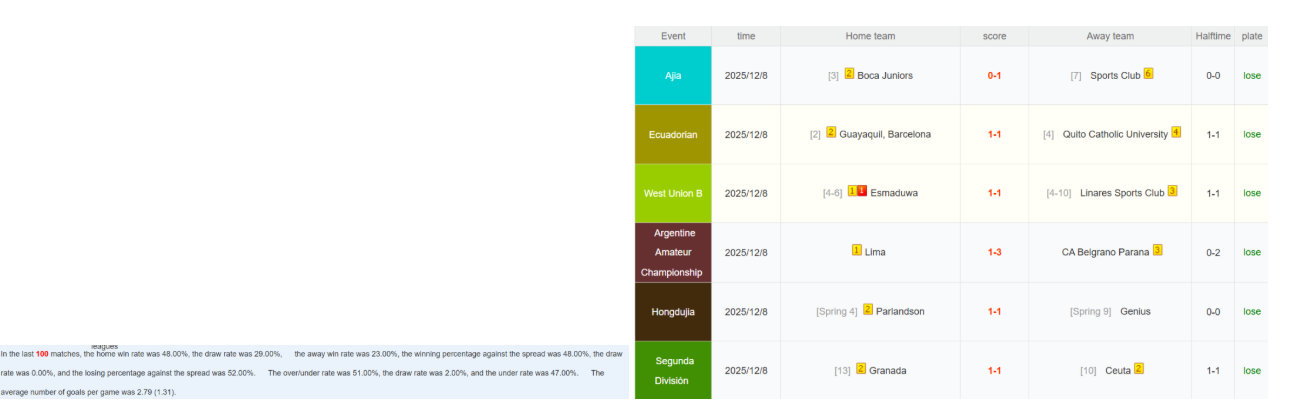Open the 1-3 score for Lima match
Image resolution: width=1306 pixels, height=415 pixels.
pyautogui.click(x=994, y=252)
